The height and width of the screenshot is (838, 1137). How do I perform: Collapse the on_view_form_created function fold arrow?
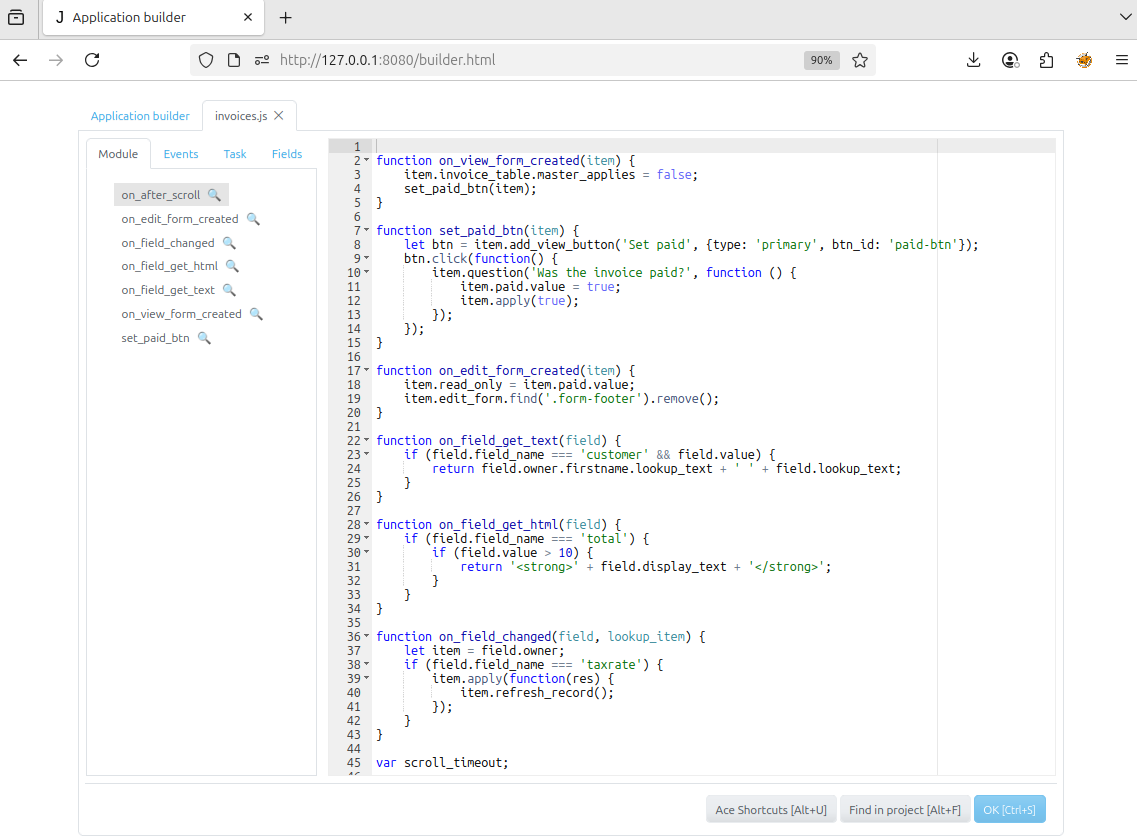366,160
